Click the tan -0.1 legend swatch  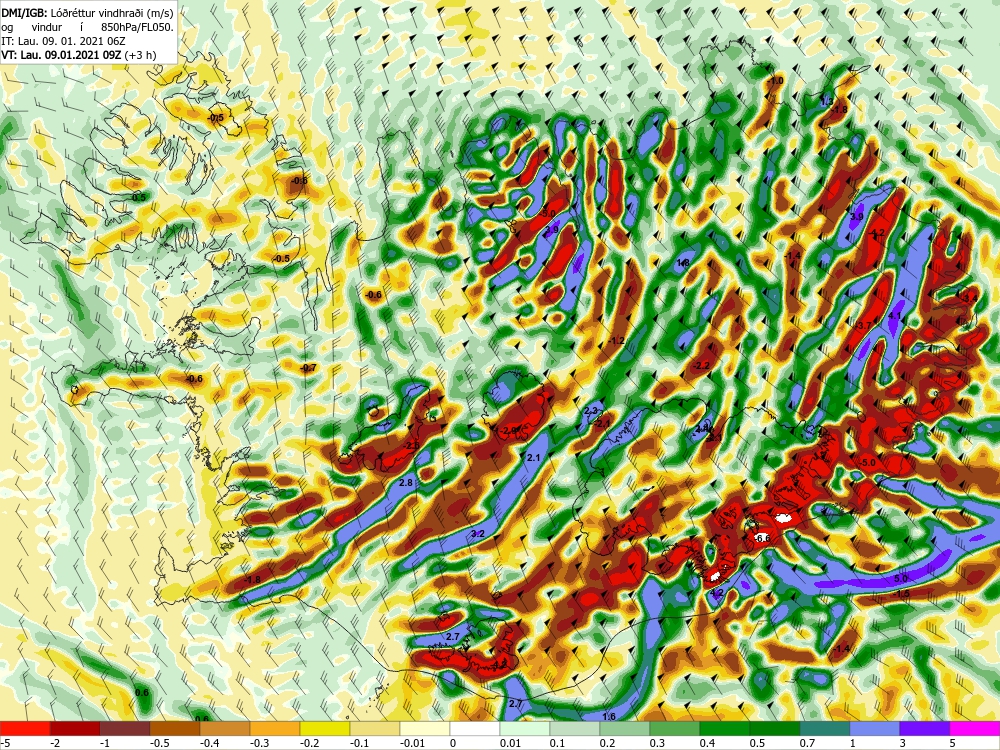pos(375,728)
